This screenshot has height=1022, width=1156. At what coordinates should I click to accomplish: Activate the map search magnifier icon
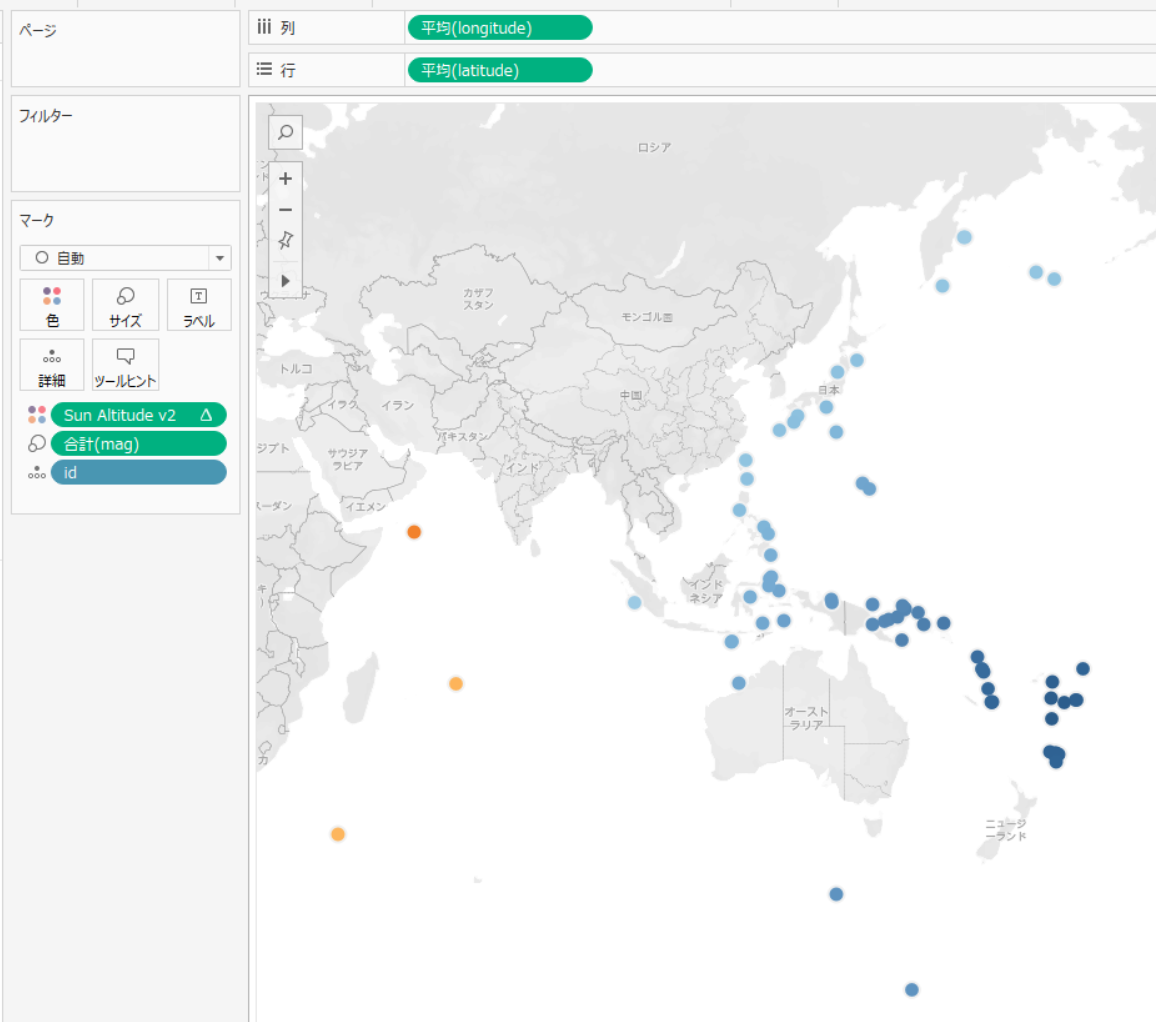285,131
